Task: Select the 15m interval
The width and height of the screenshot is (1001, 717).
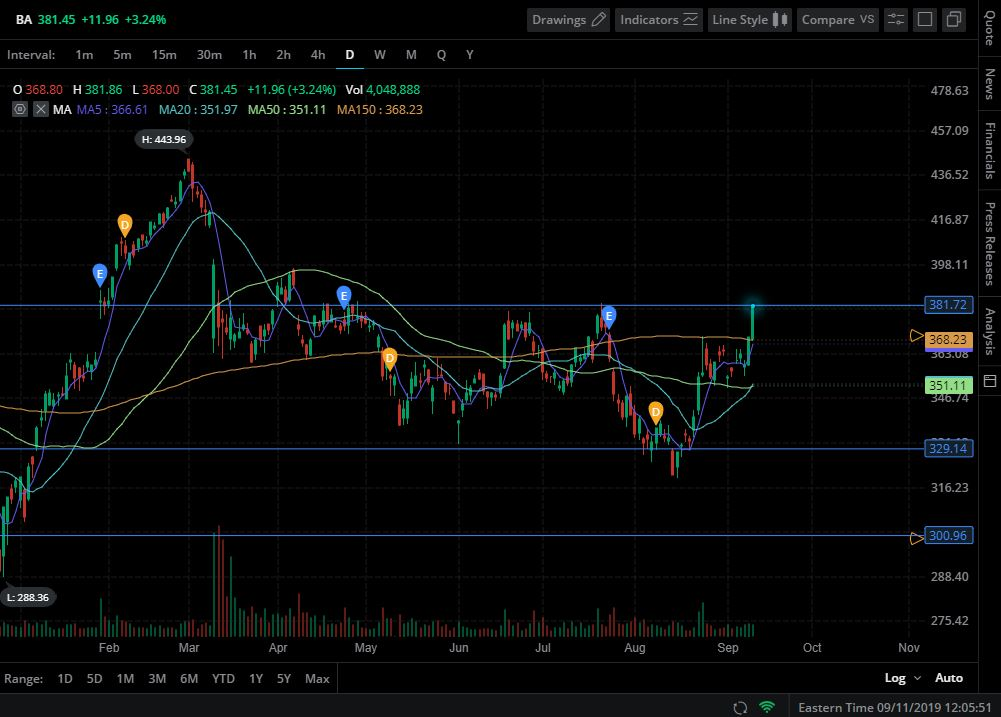Action: click(164, 55)
